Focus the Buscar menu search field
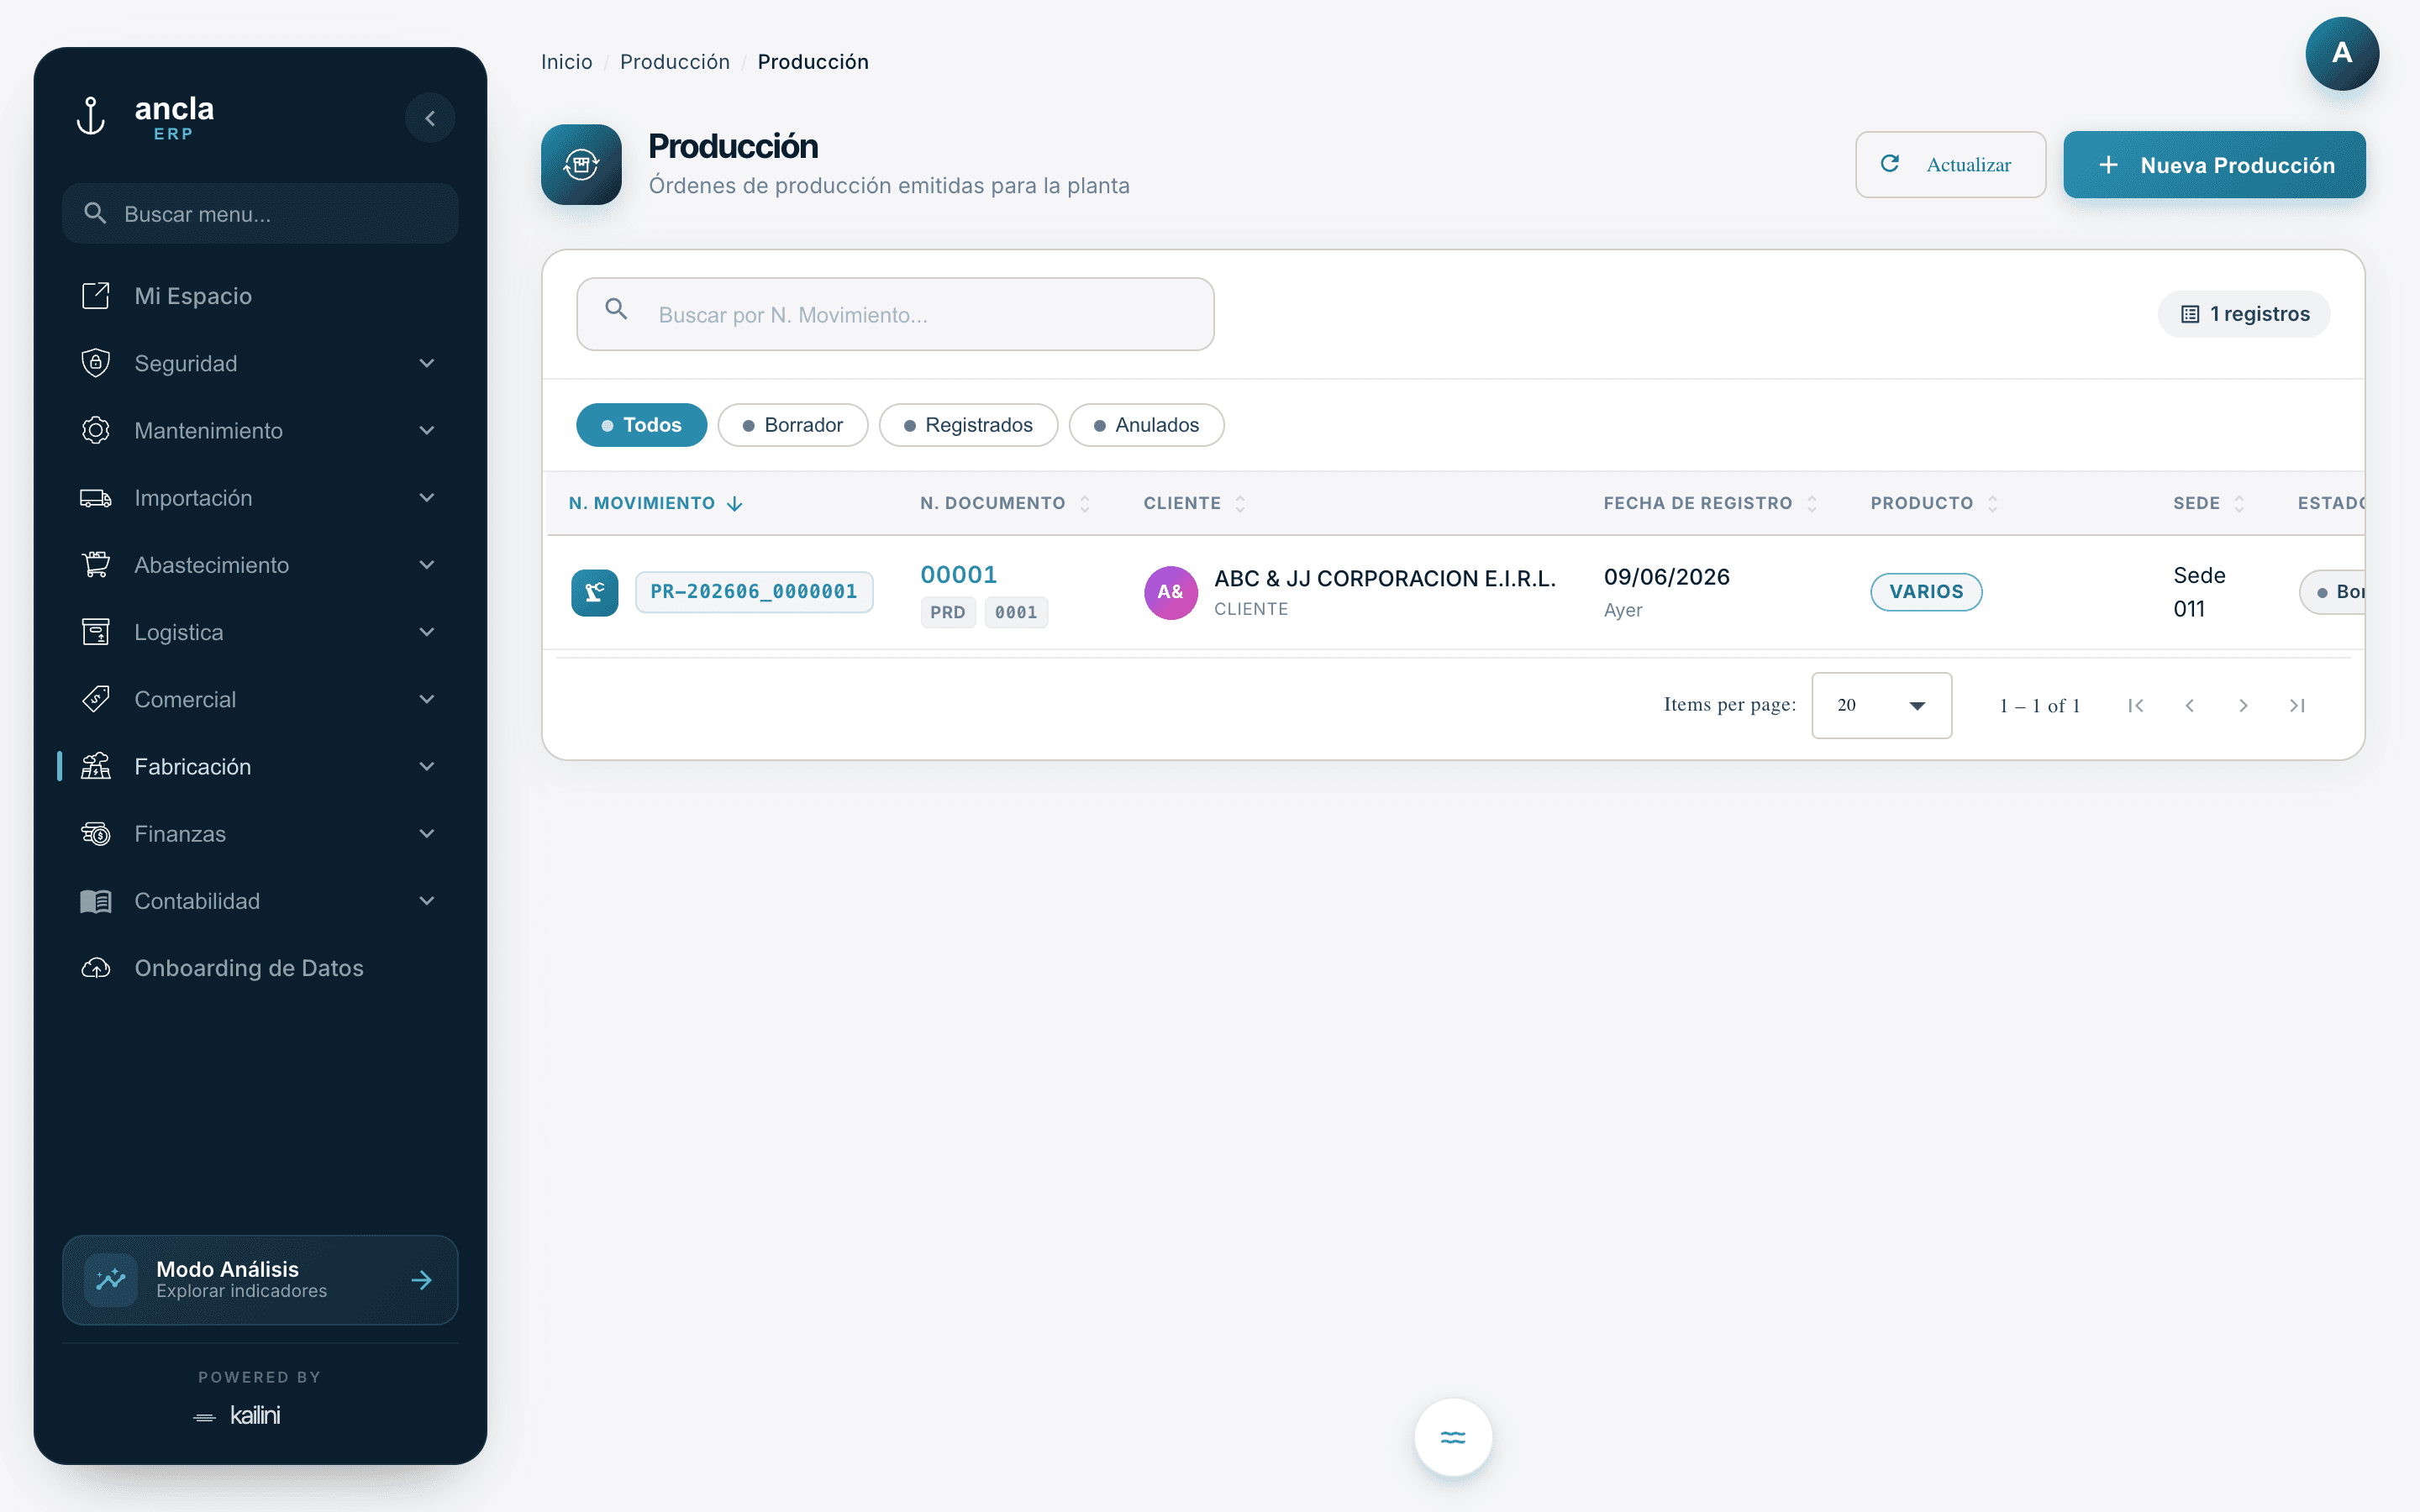 pos(260,213)
